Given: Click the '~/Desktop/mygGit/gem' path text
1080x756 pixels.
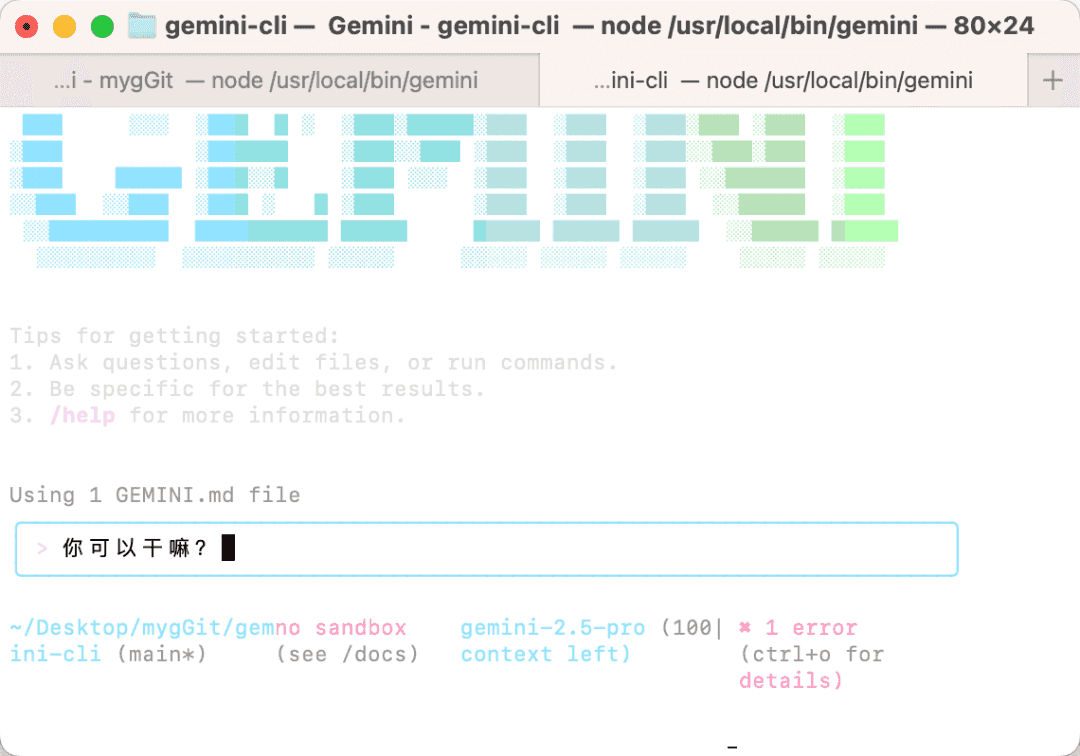Looking at the screenshot, I should [142, 627].
